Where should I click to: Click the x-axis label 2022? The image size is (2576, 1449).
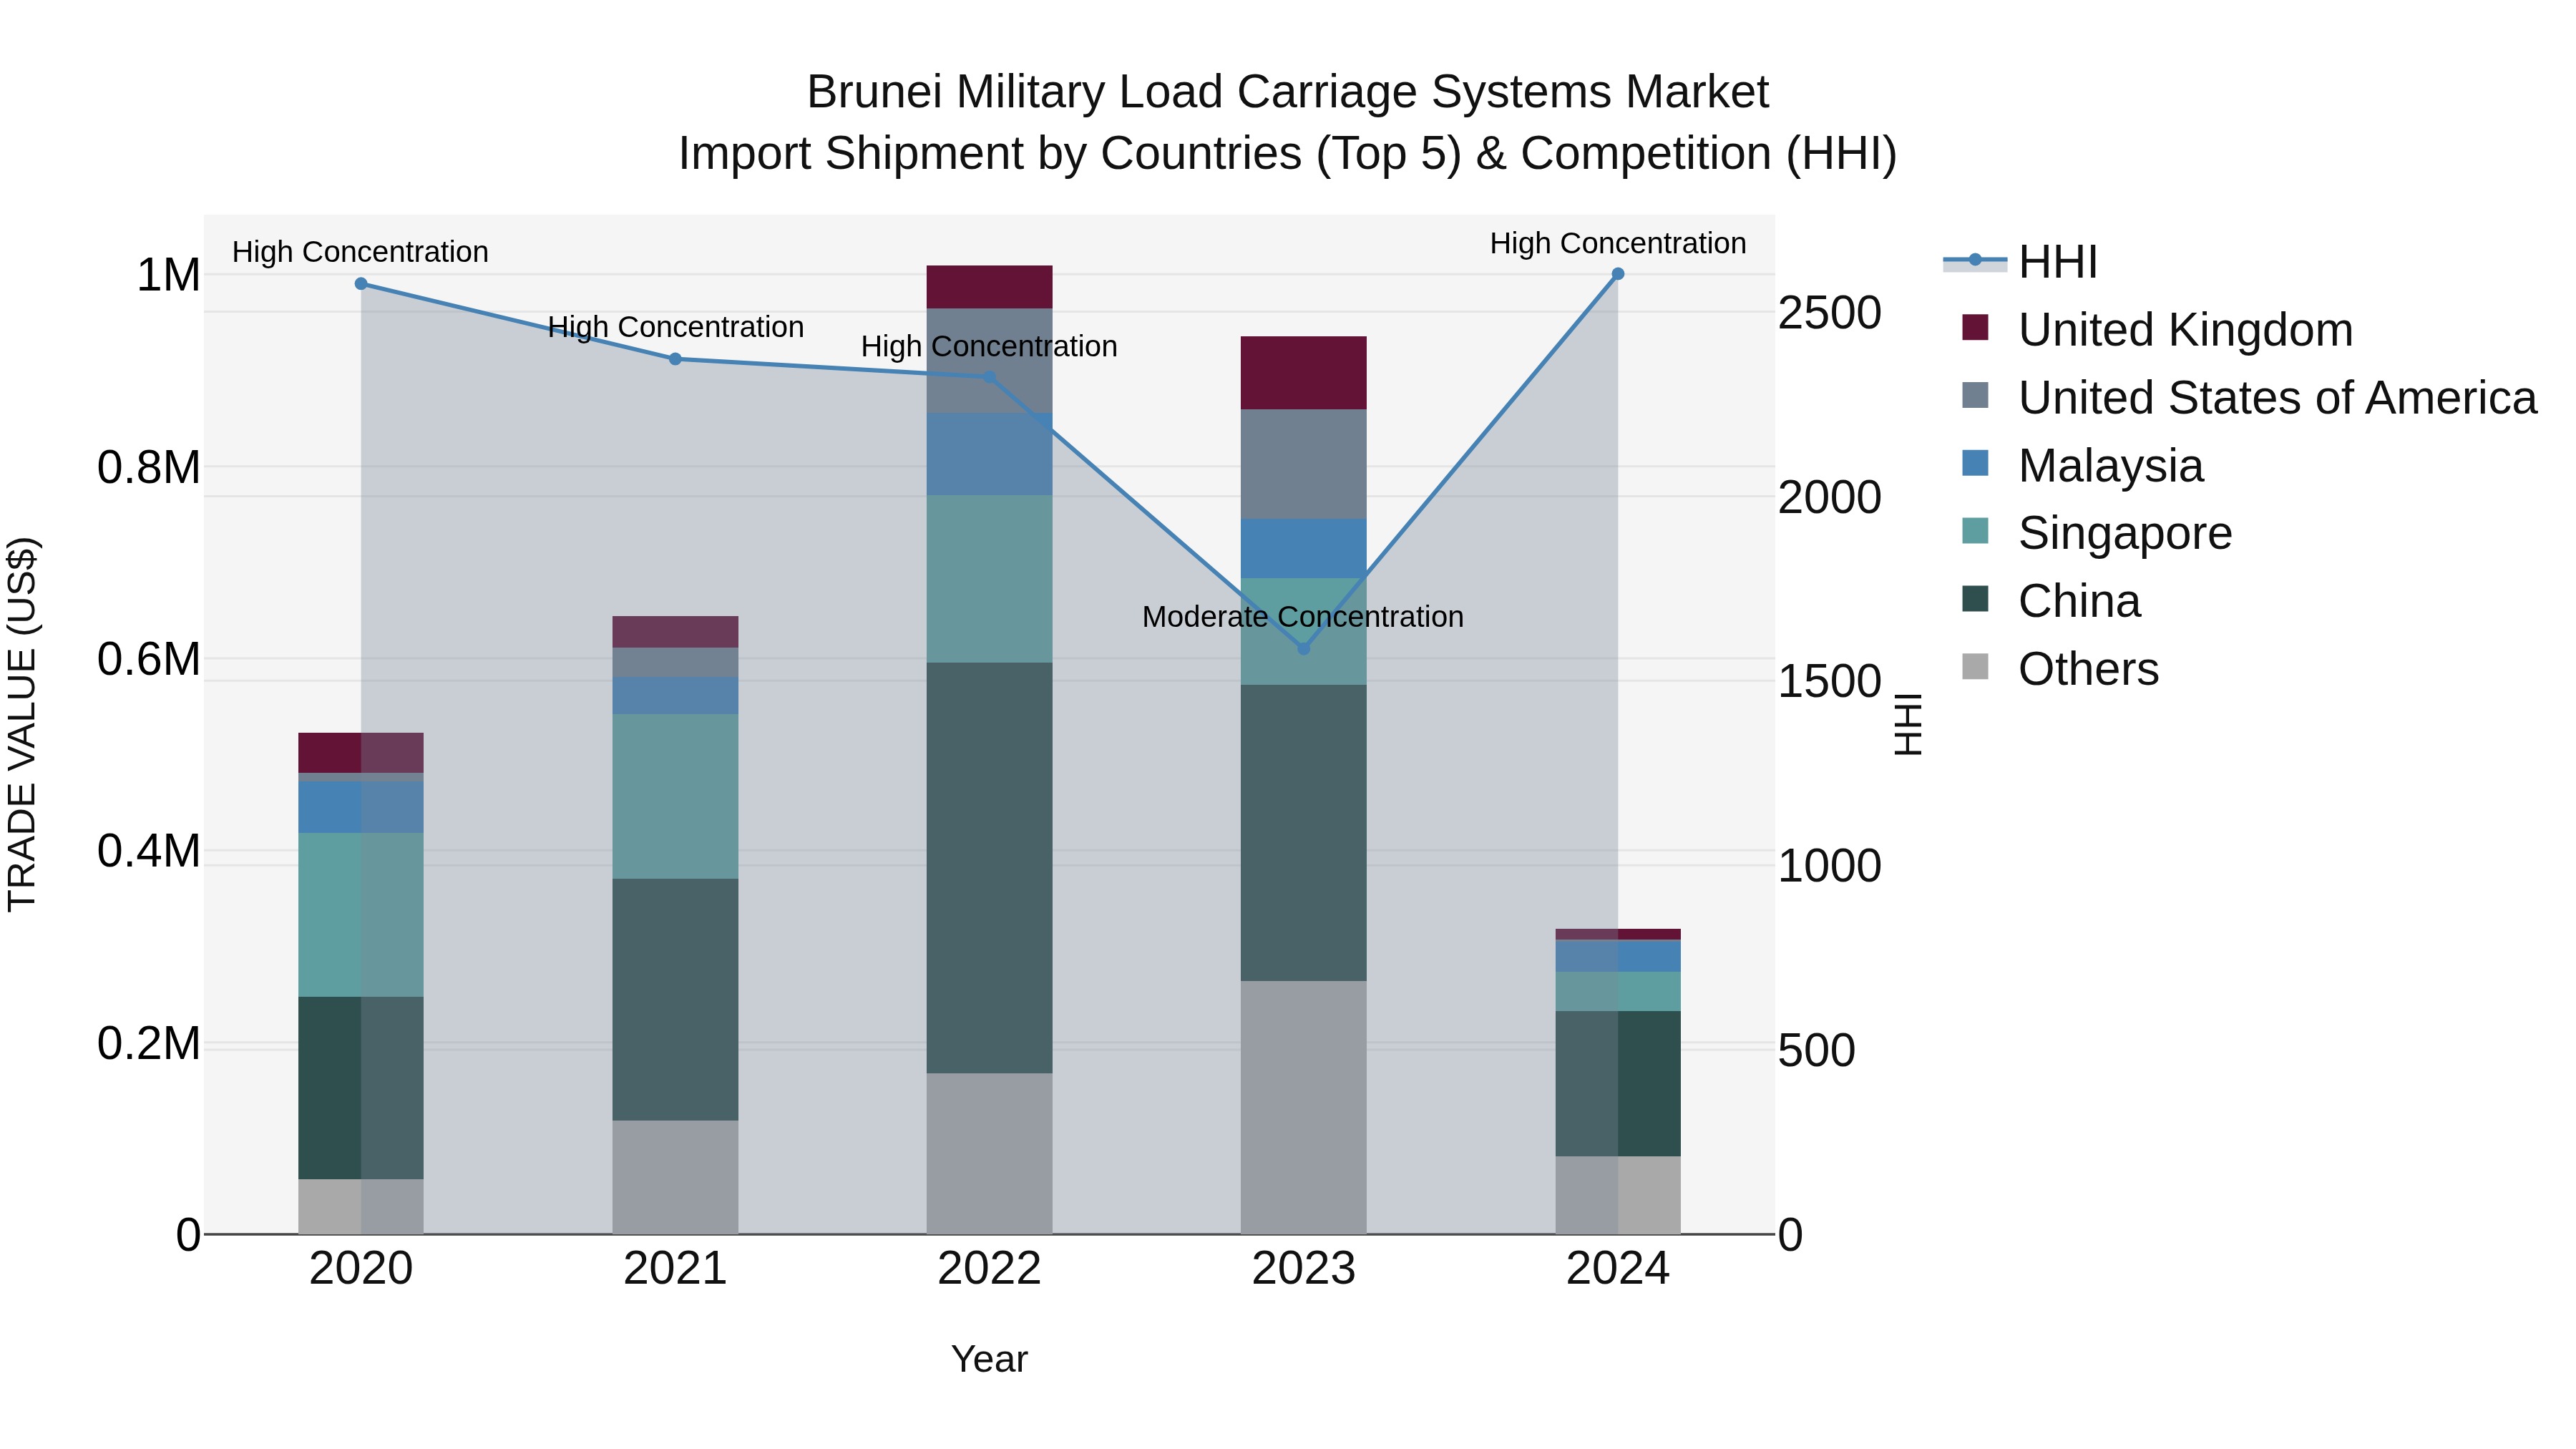[989, 1269]
